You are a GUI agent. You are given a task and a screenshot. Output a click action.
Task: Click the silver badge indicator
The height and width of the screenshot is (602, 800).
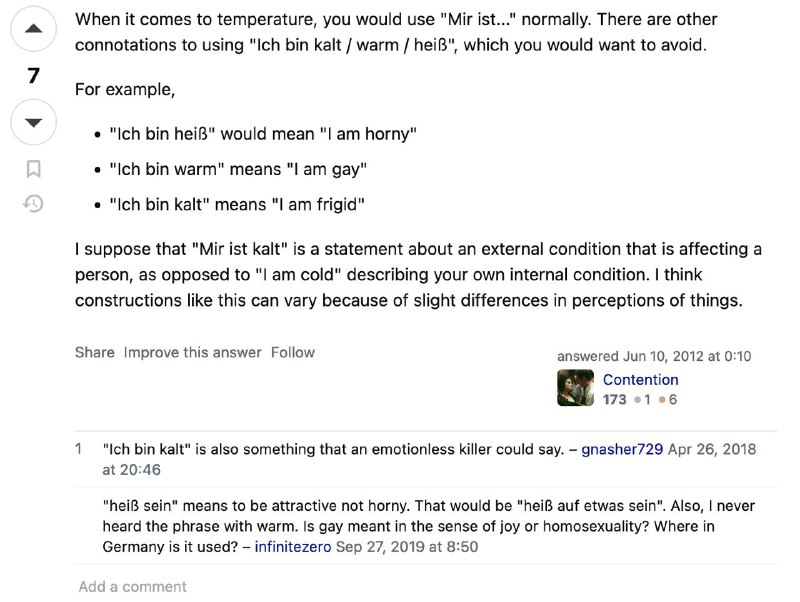click(x=642, y=399)
